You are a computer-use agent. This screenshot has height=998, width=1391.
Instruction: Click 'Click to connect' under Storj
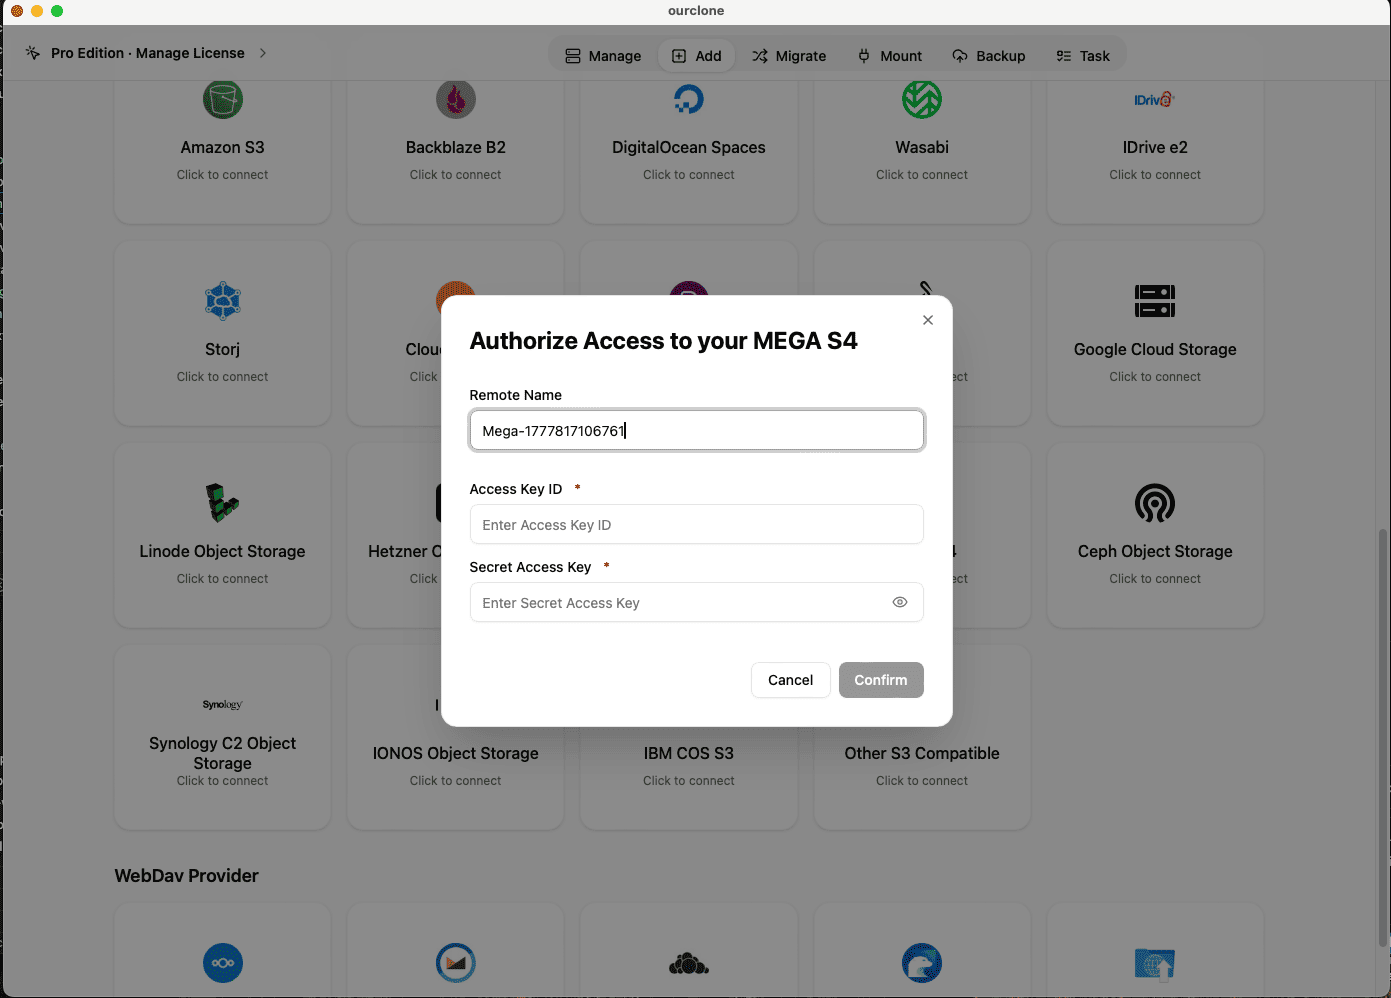(x=223, y=377)
